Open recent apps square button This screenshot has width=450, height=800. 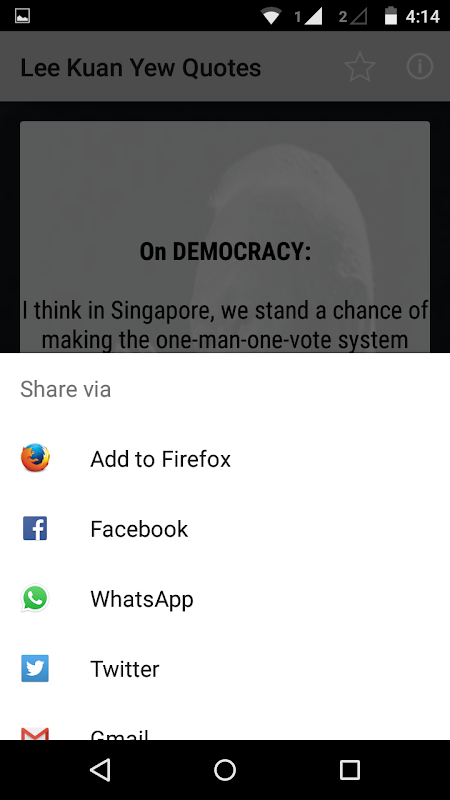coord(350,769)
